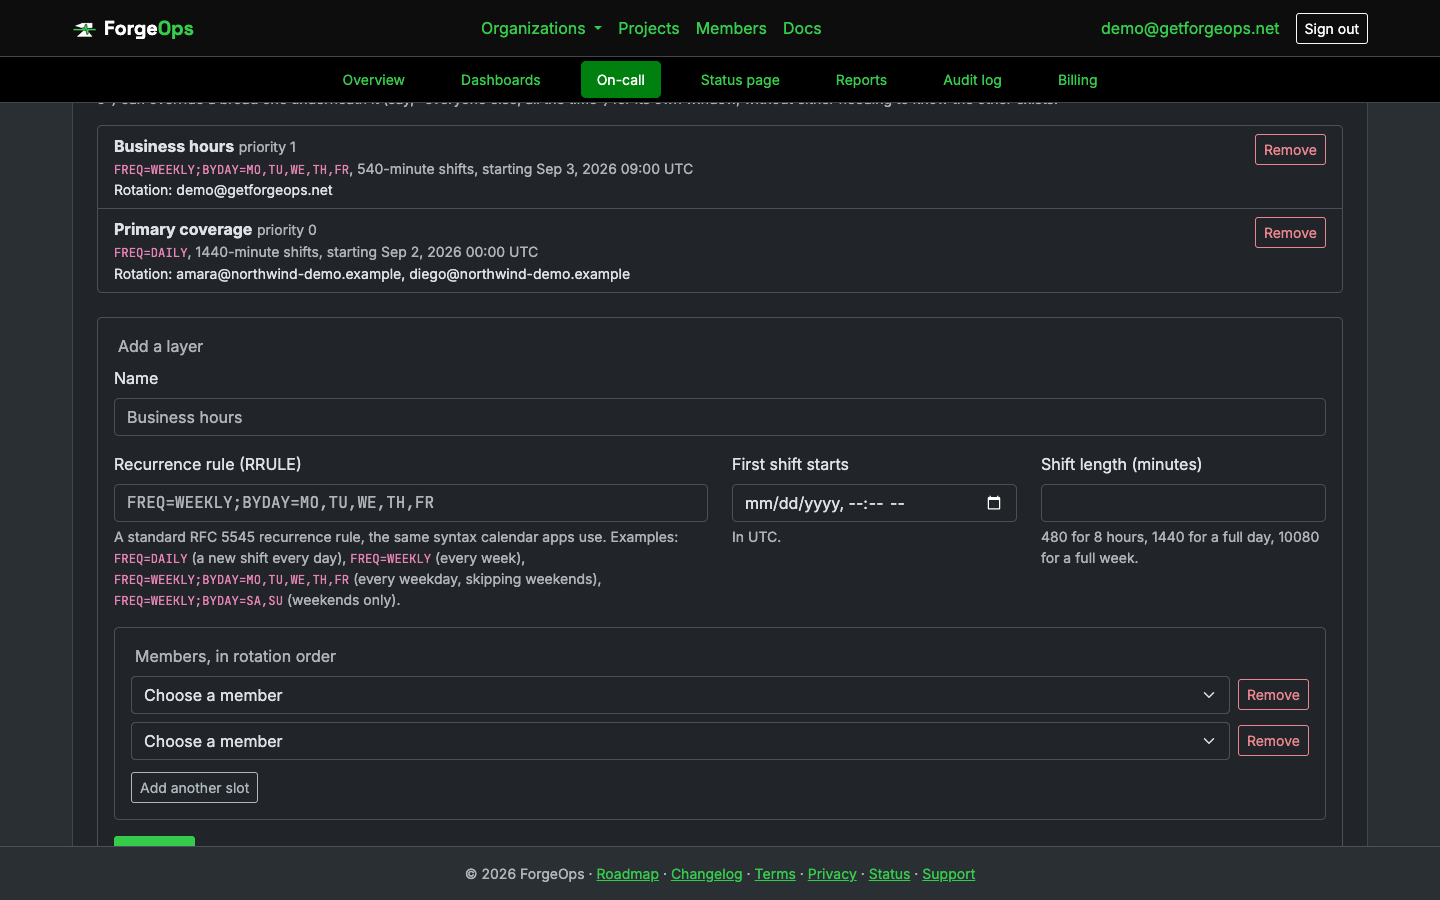Switch to the Overview tab

(373, 80)
